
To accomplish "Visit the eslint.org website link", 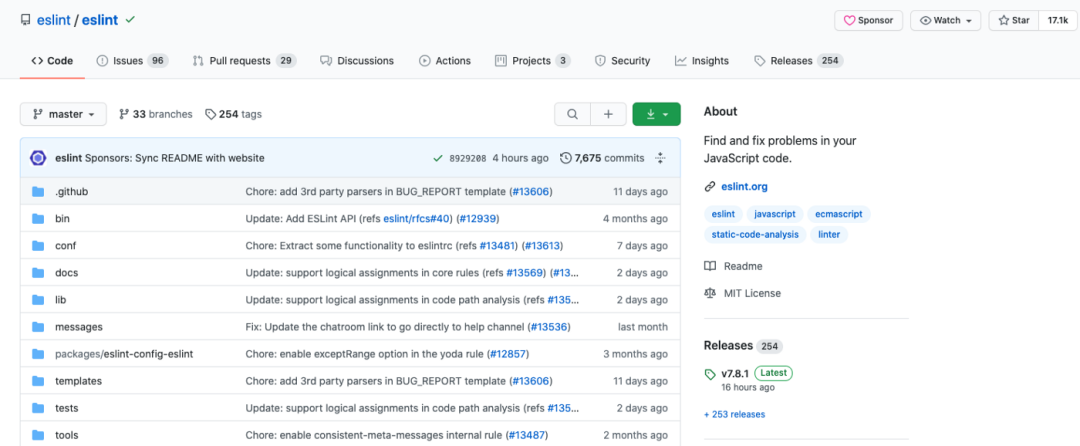I will (744, 186).
